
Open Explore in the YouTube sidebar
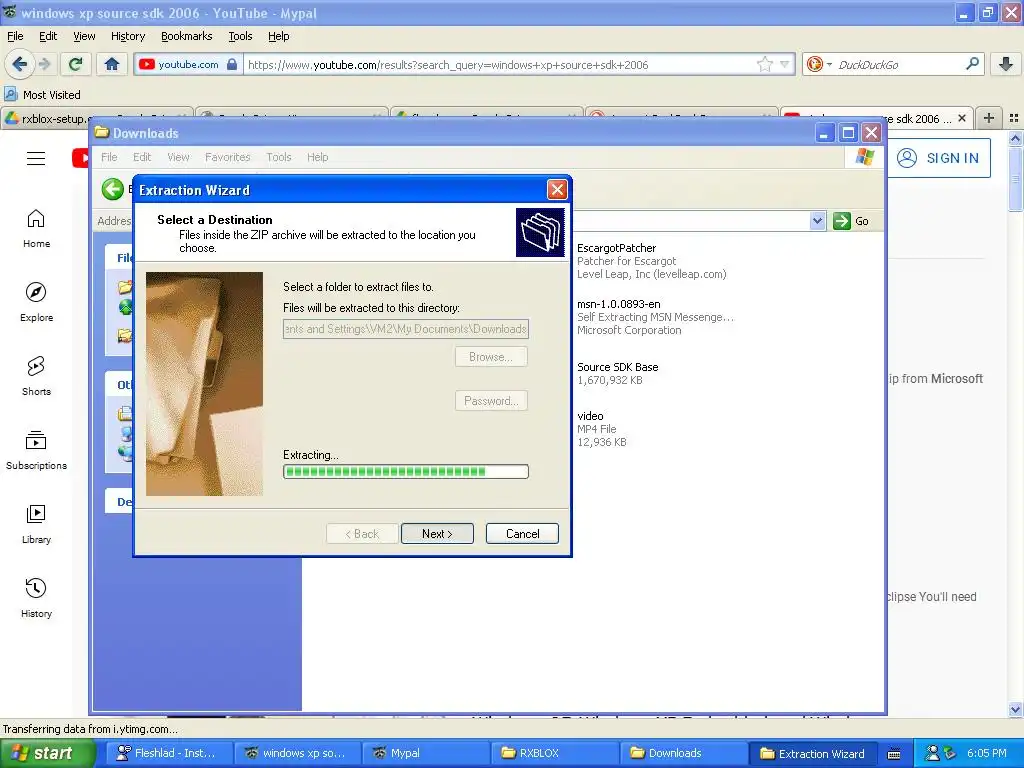coord(37,302)
